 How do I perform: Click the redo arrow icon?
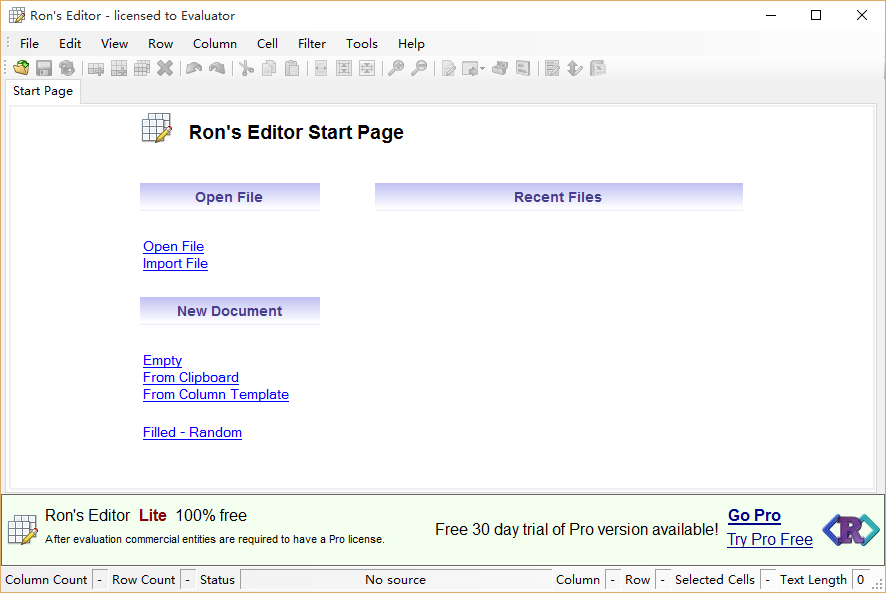[217, 68]
